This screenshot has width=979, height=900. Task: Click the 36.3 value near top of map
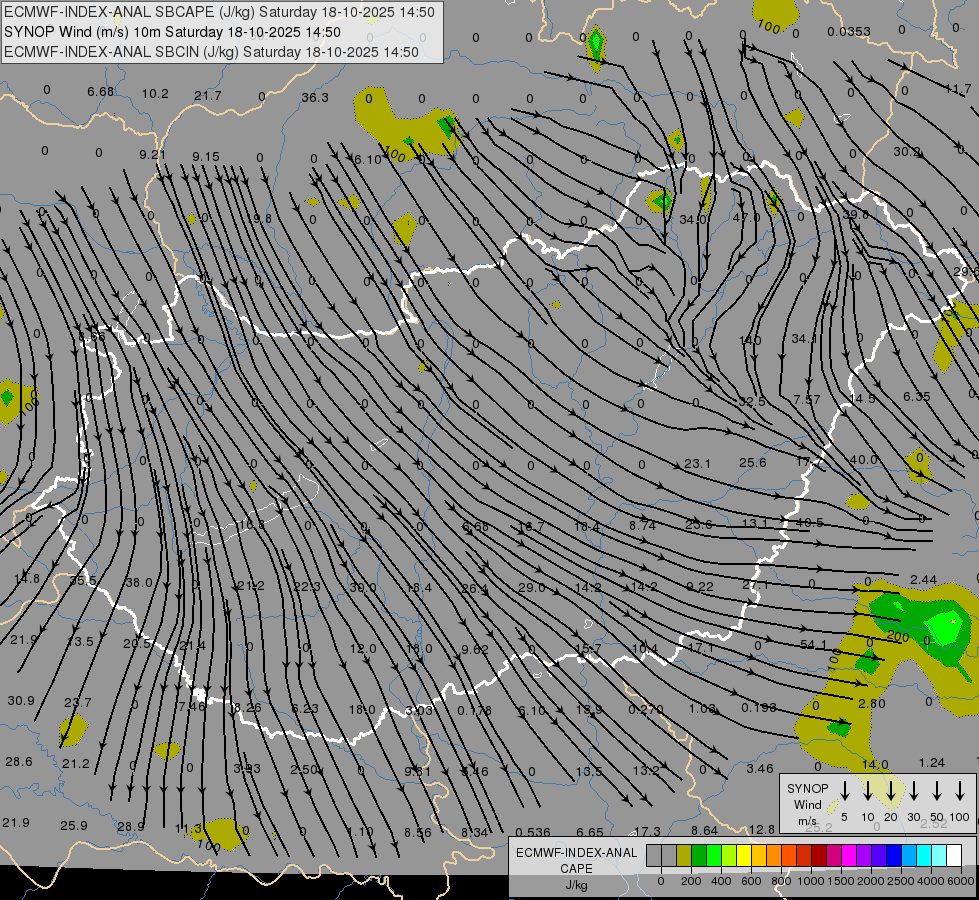tap(315, 97)
